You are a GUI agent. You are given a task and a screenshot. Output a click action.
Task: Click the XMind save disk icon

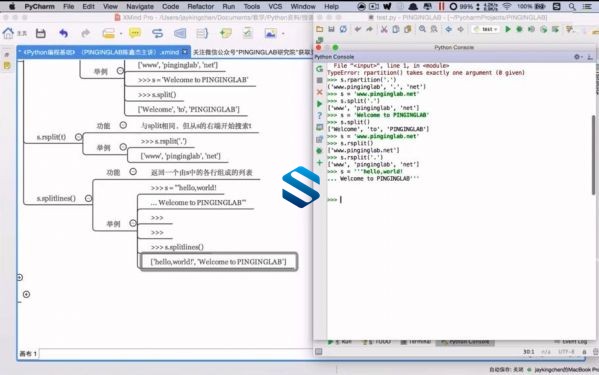[x=41, y=34]
